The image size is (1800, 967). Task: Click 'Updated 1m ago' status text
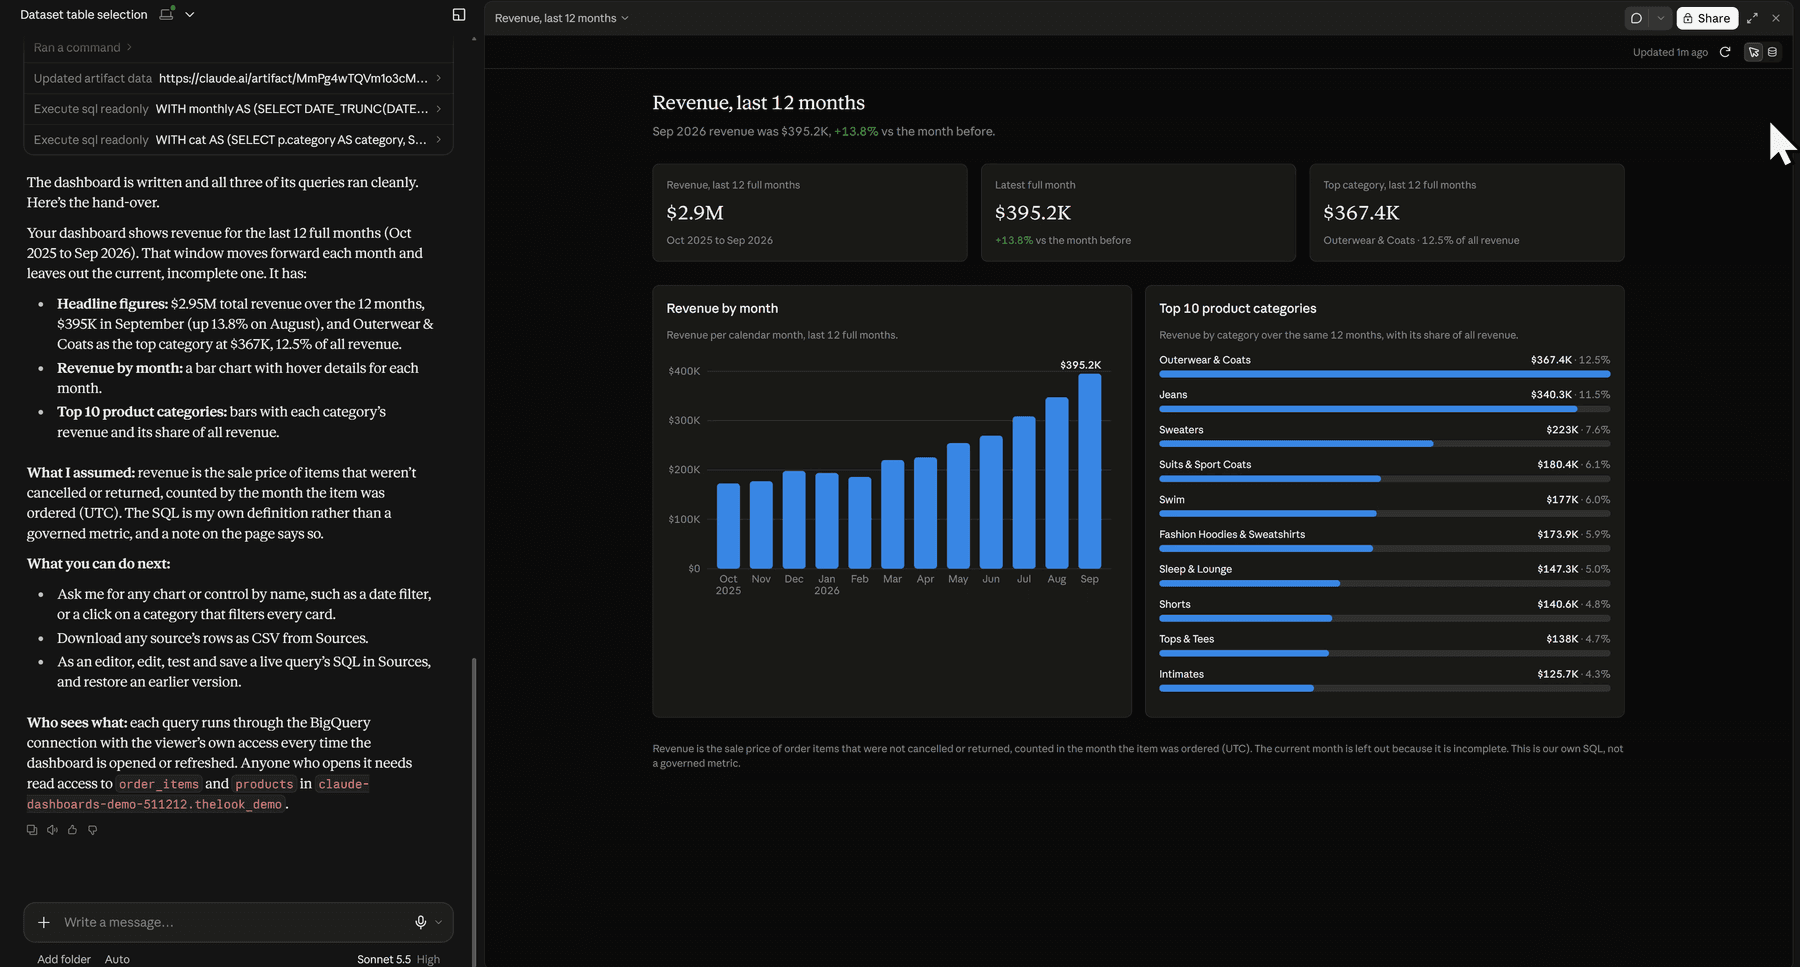coord(1670,52)
